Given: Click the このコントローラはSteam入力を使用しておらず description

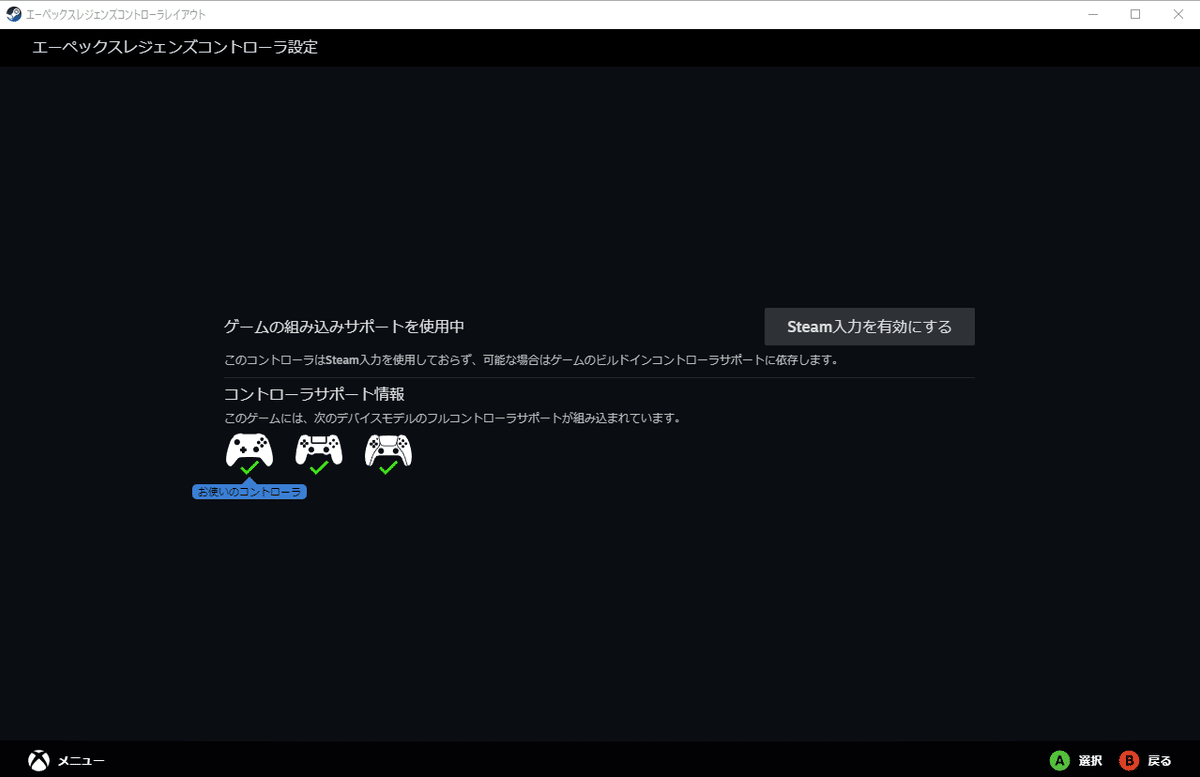Looking at the screenshot, I should (x=531, y=359).
